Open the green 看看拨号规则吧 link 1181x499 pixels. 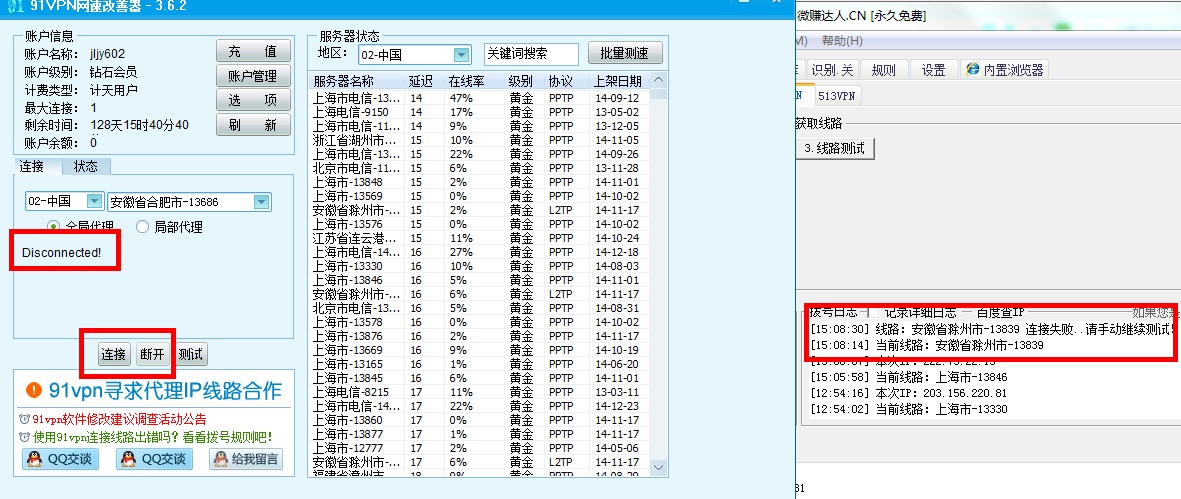pos(152,437)
